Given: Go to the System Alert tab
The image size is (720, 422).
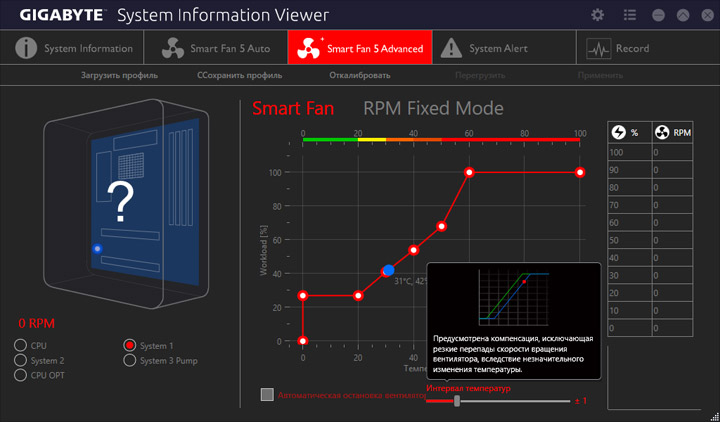Looking at the screenshot, I should click(x=504, y=48).
